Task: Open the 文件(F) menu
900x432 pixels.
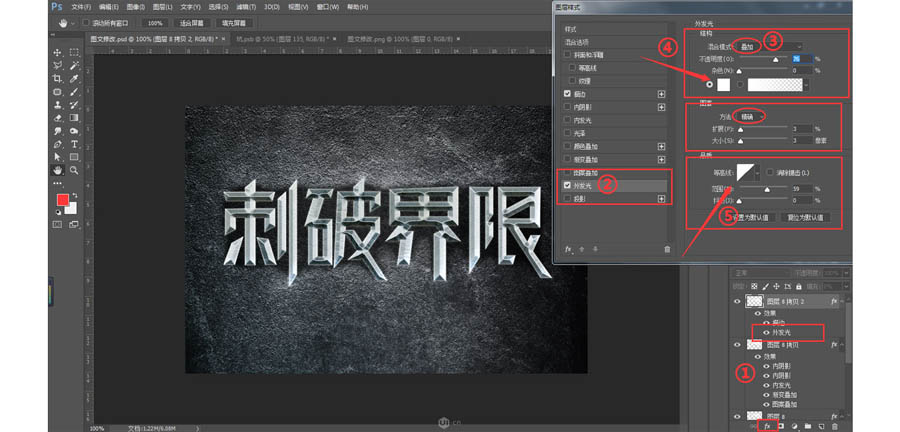Action: (81, 7)
